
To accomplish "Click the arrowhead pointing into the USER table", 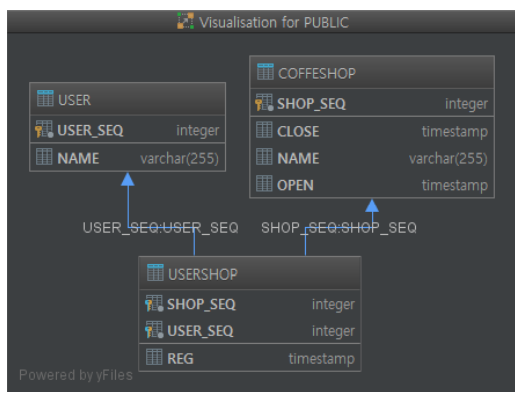I will point(128,179).
